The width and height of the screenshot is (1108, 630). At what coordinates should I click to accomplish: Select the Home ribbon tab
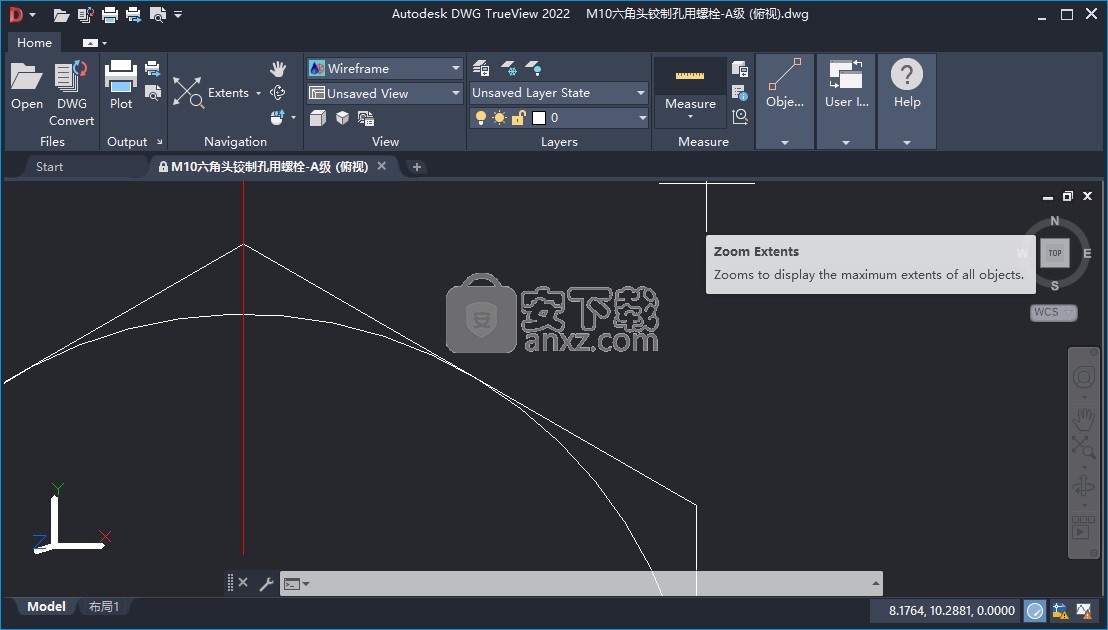(35, 42)
